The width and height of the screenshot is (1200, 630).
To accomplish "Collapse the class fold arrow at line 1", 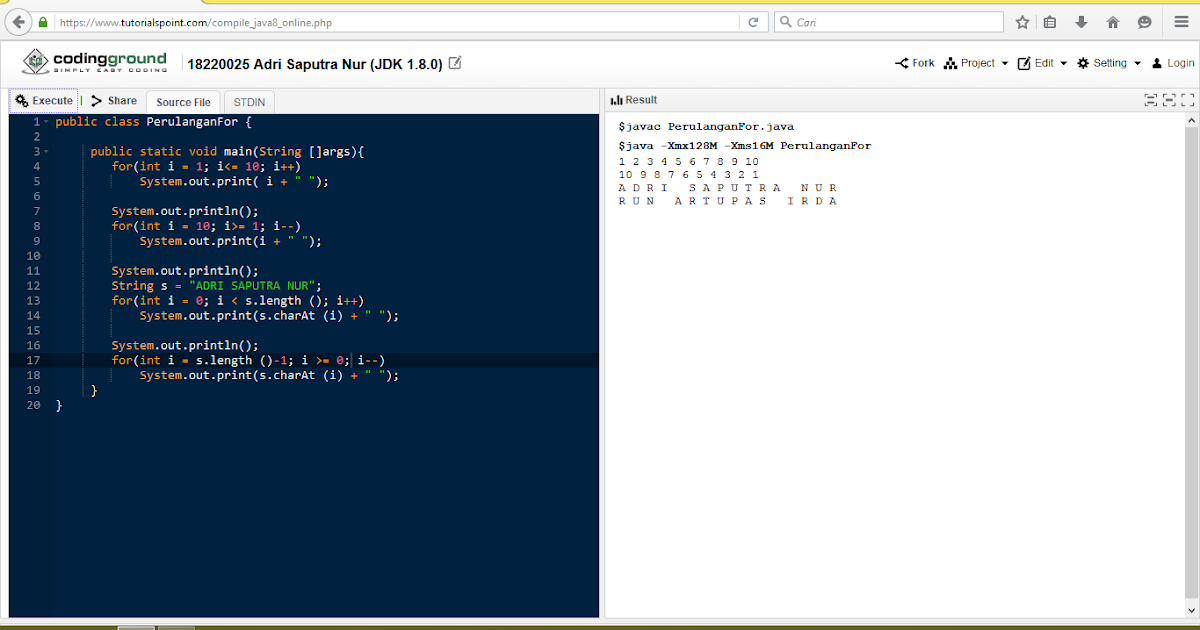I will (x=47, y=122).
